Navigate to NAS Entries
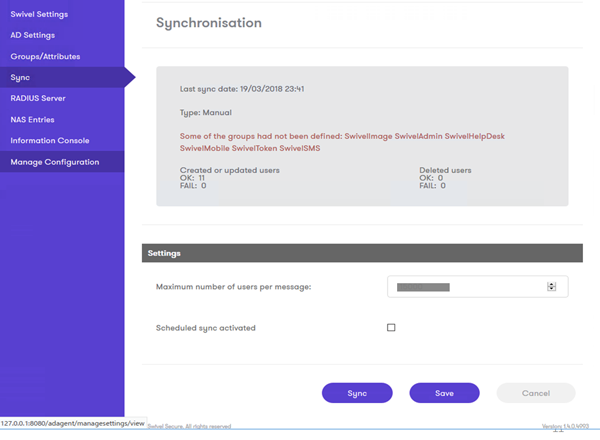The height and width of the screenshot is (440, 600). coord(33,120)
